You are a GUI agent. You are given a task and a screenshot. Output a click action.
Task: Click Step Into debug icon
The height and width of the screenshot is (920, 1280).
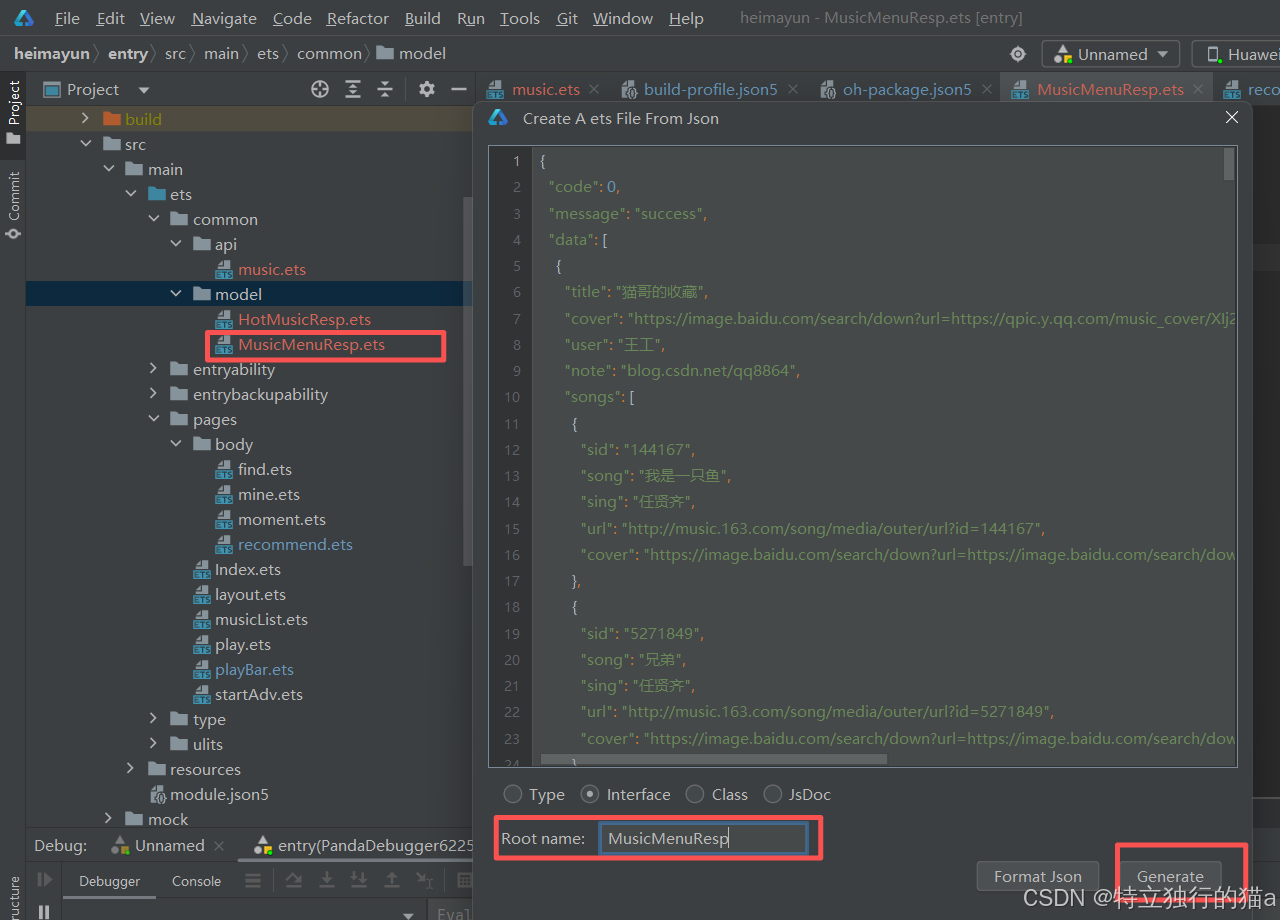pos(327,880)
